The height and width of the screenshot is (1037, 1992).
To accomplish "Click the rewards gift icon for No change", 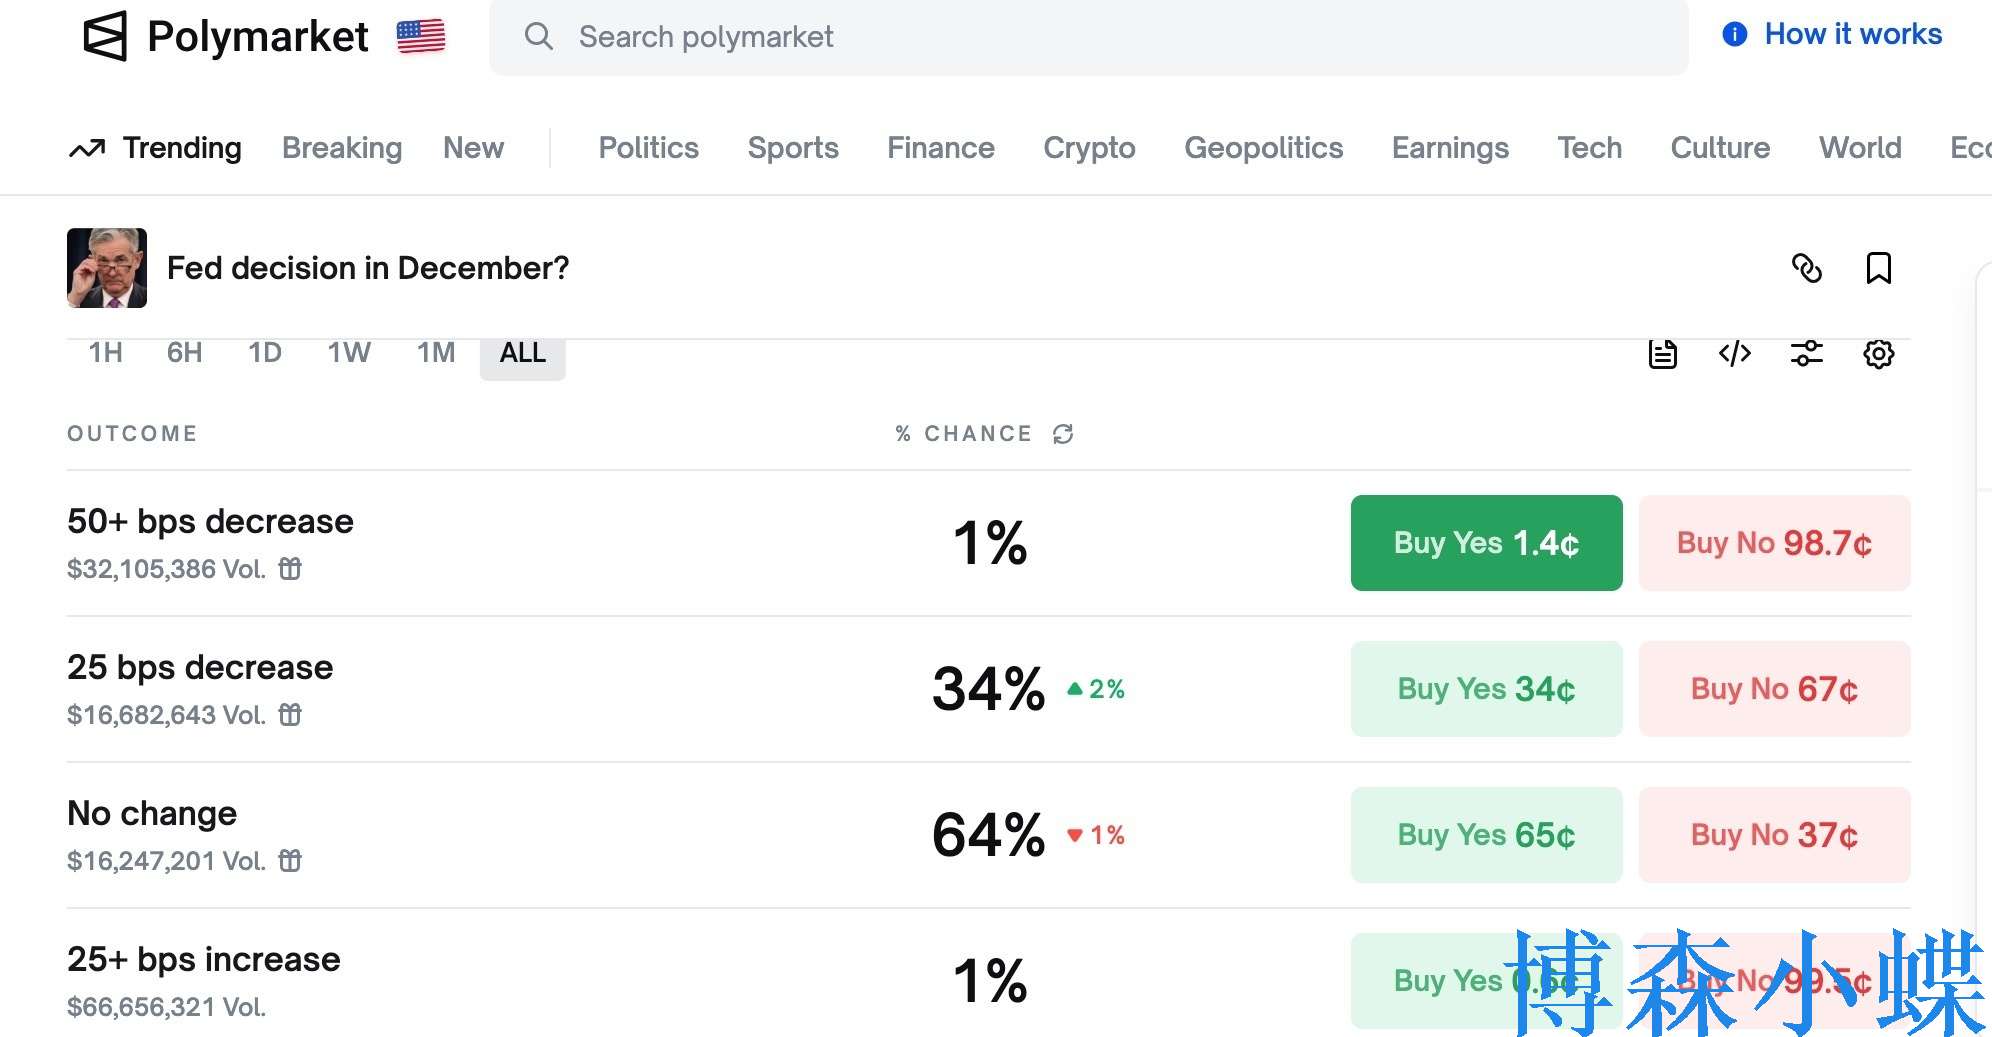I will pyautogui.click(x=290, y=861).
